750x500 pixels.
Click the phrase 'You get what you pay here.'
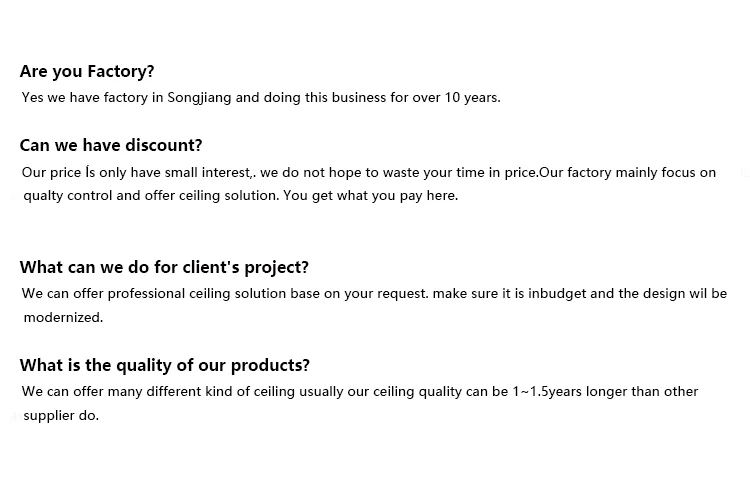[371, 195]
